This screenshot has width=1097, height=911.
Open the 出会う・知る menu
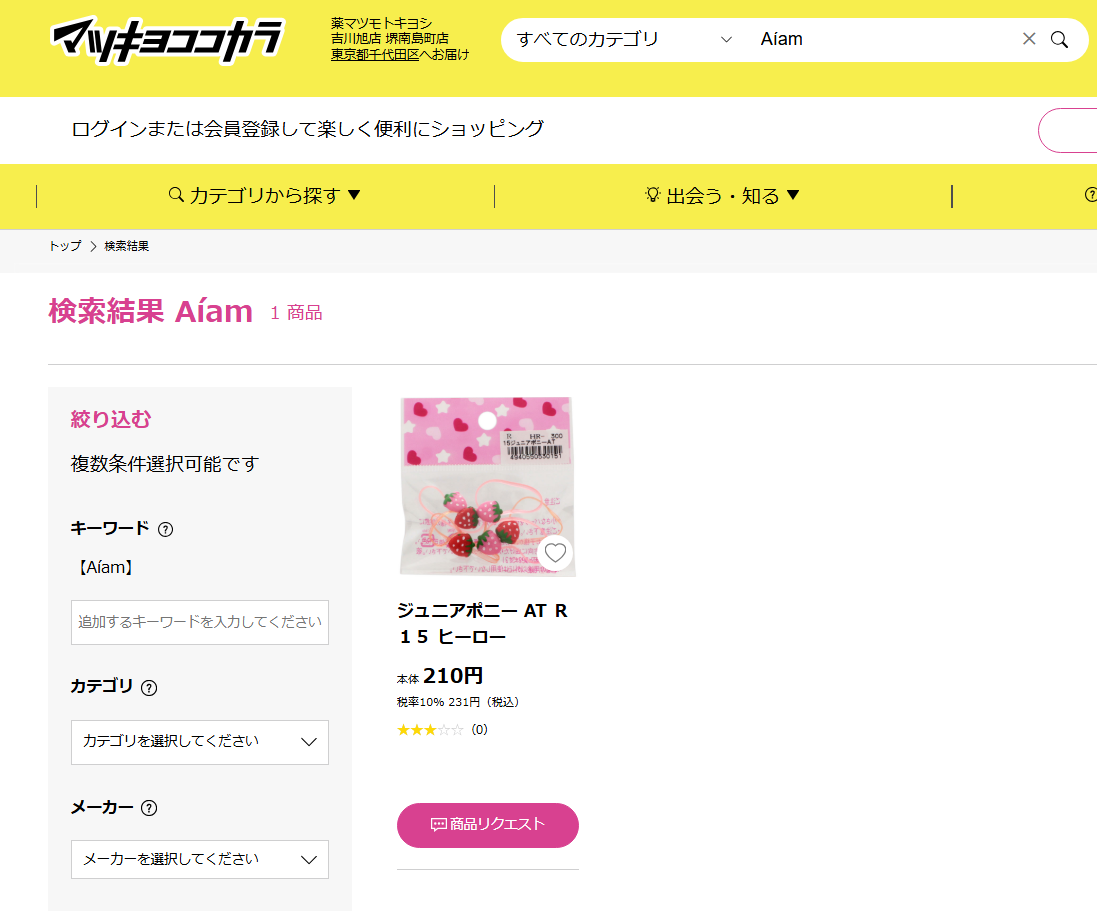tap(722, 195)
